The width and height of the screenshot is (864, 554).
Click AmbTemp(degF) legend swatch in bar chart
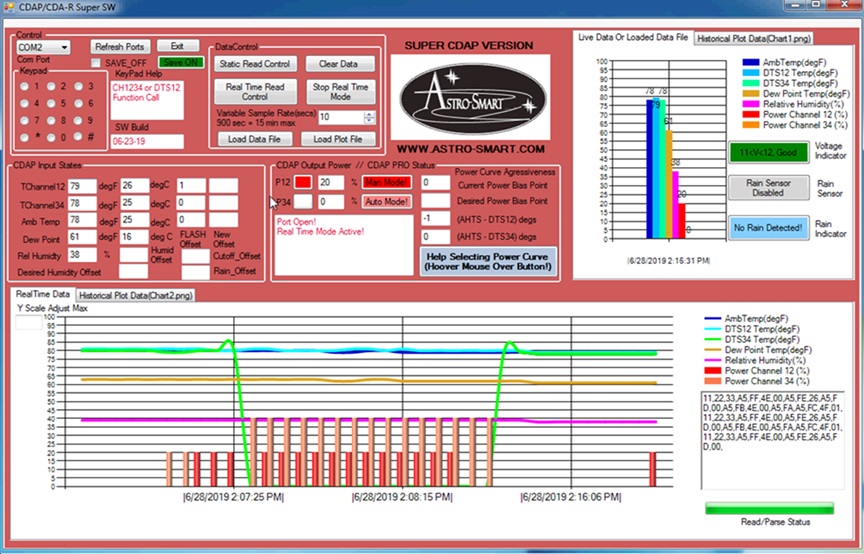pyautogui.click(x=750, y=62)
